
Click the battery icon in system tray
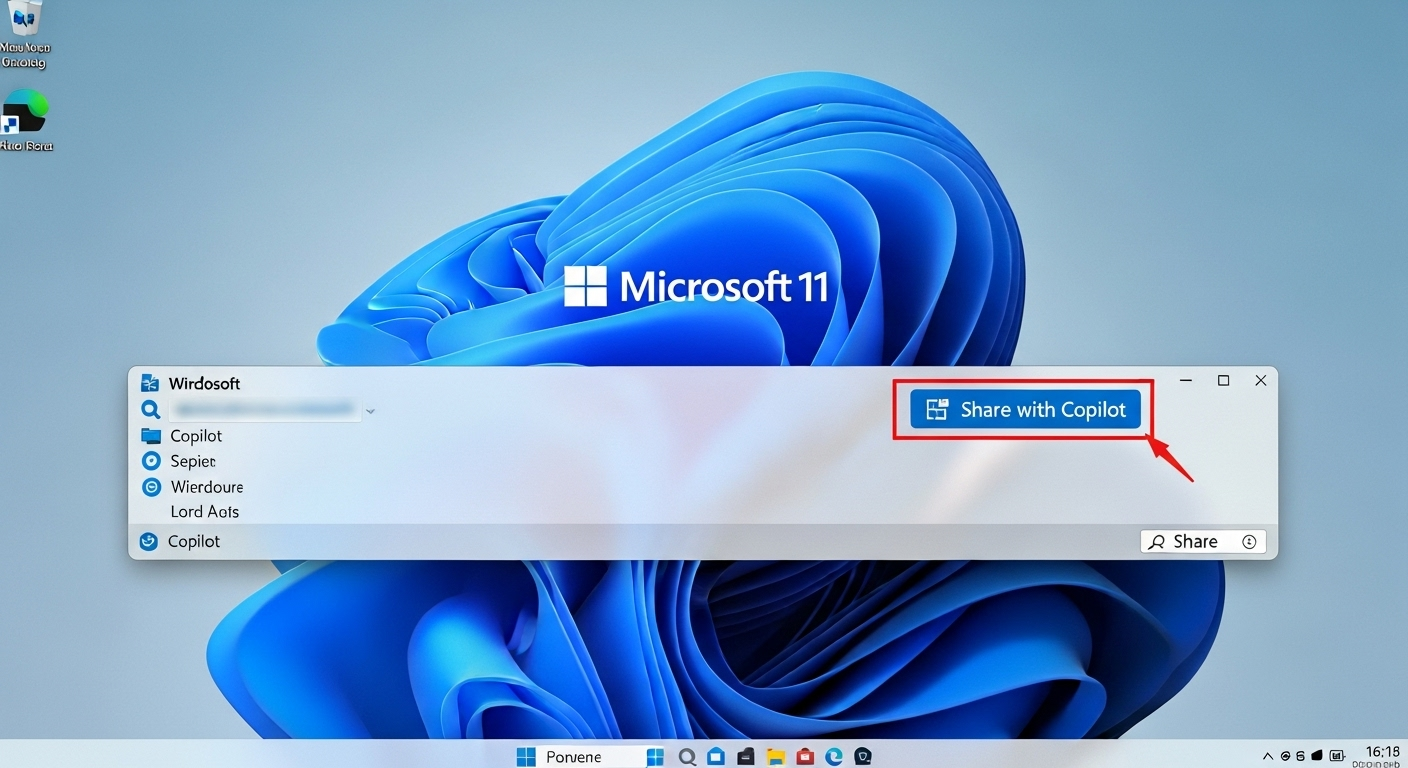point(1339,757)
